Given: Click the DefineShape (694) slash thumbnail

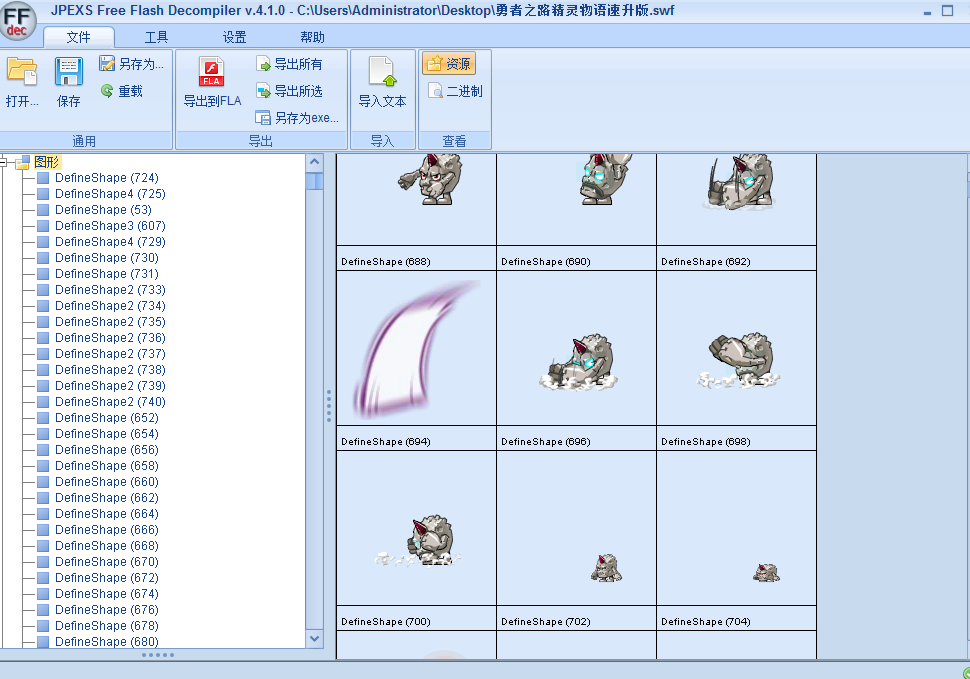Looking at the screenshot, I should click(x=415, y=348).
